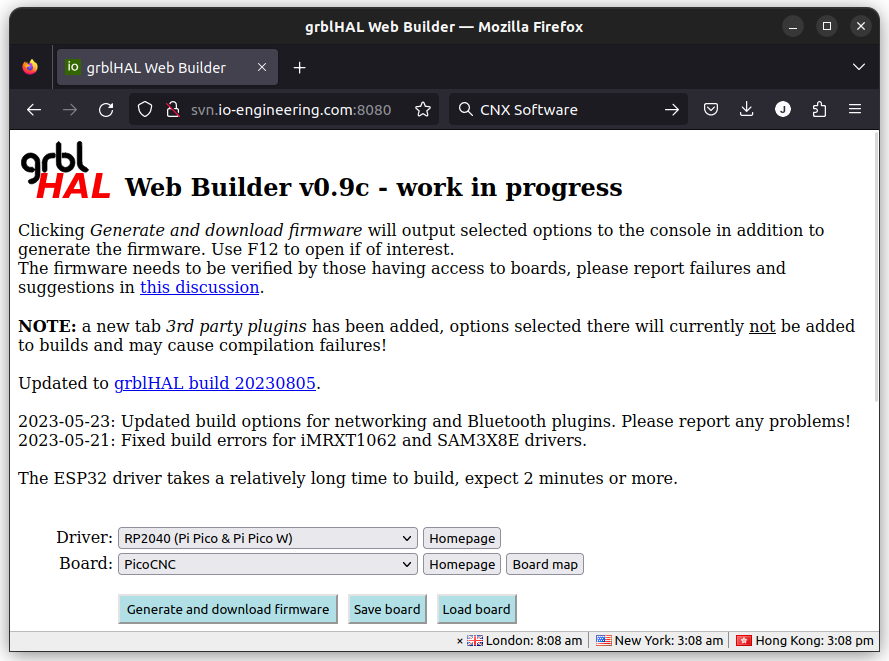
Task: Open the Board Homepage button
Action: pyautogui.click(x=462, y=564)
